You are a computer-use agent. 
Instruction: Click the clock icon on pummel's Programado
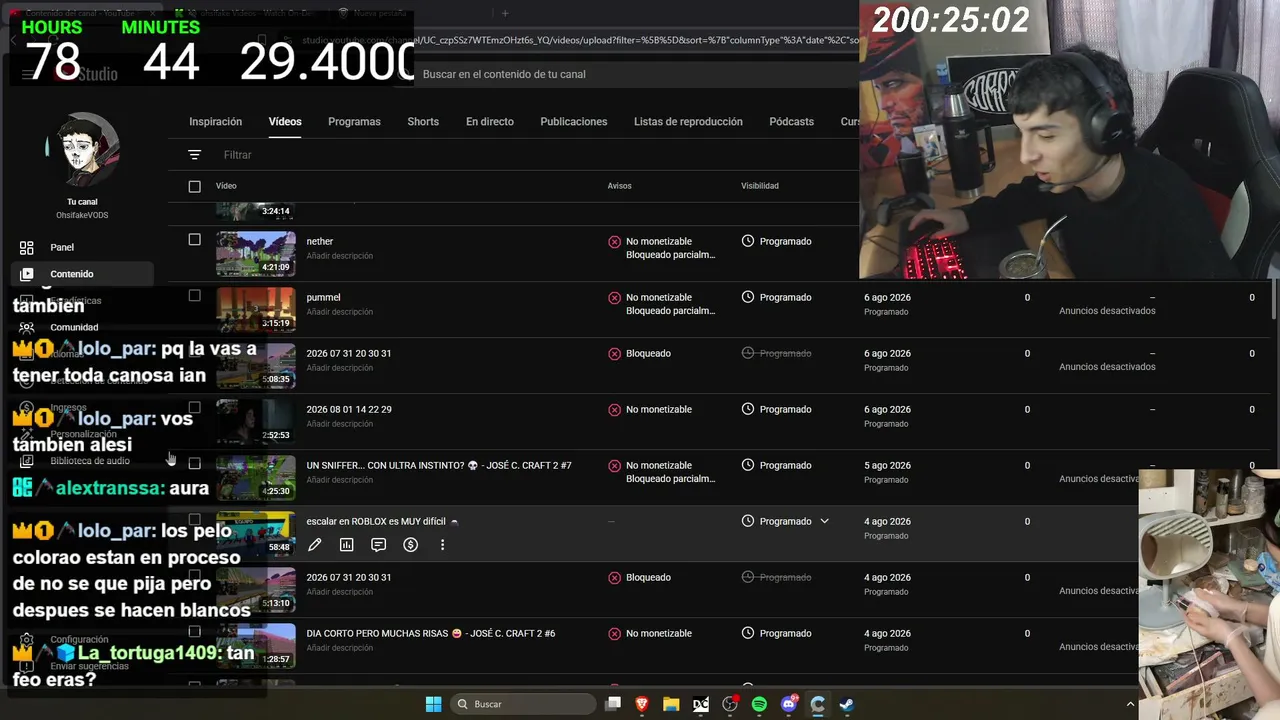[748, 297]
